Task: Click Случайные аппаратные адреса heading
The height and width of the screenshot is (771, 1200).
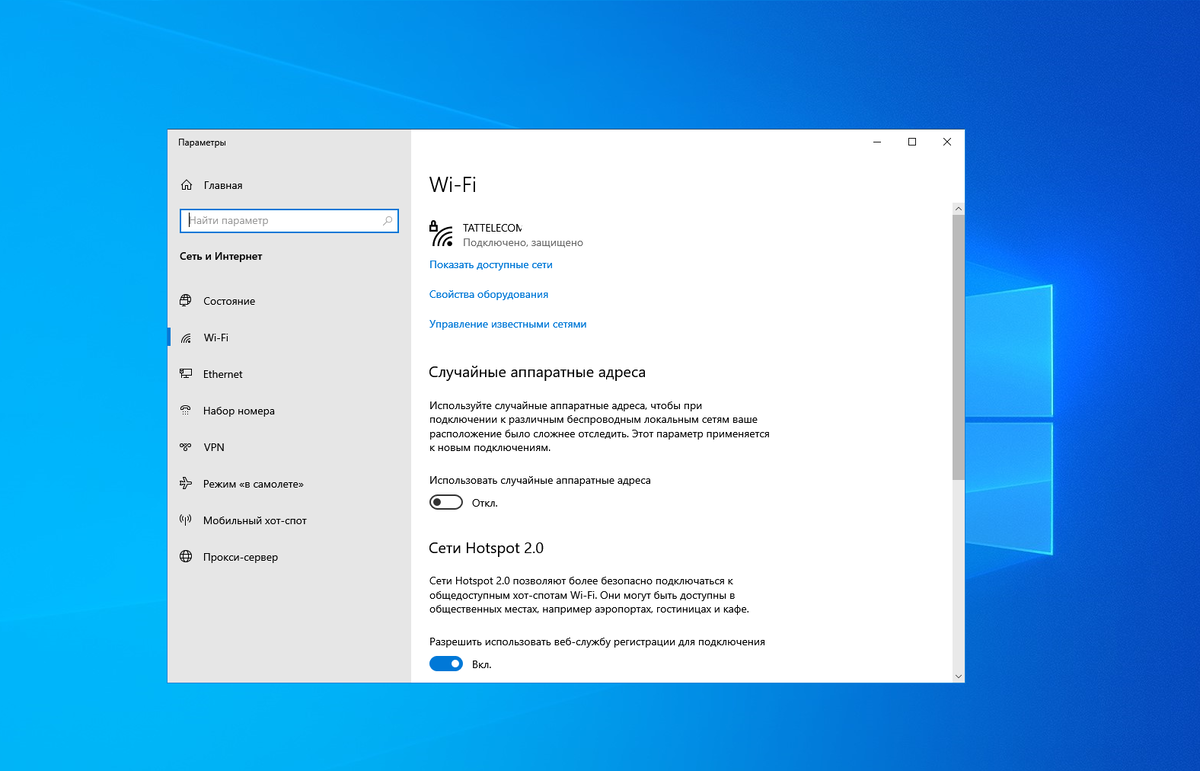Action: pos(537,372)
